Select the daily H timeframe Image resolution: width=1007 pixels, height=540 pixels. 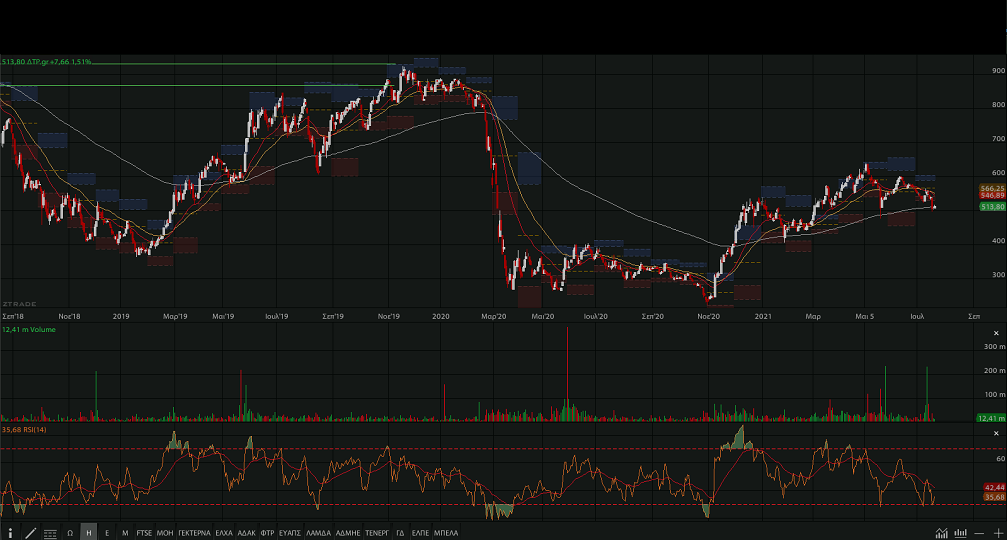(89, 533)
